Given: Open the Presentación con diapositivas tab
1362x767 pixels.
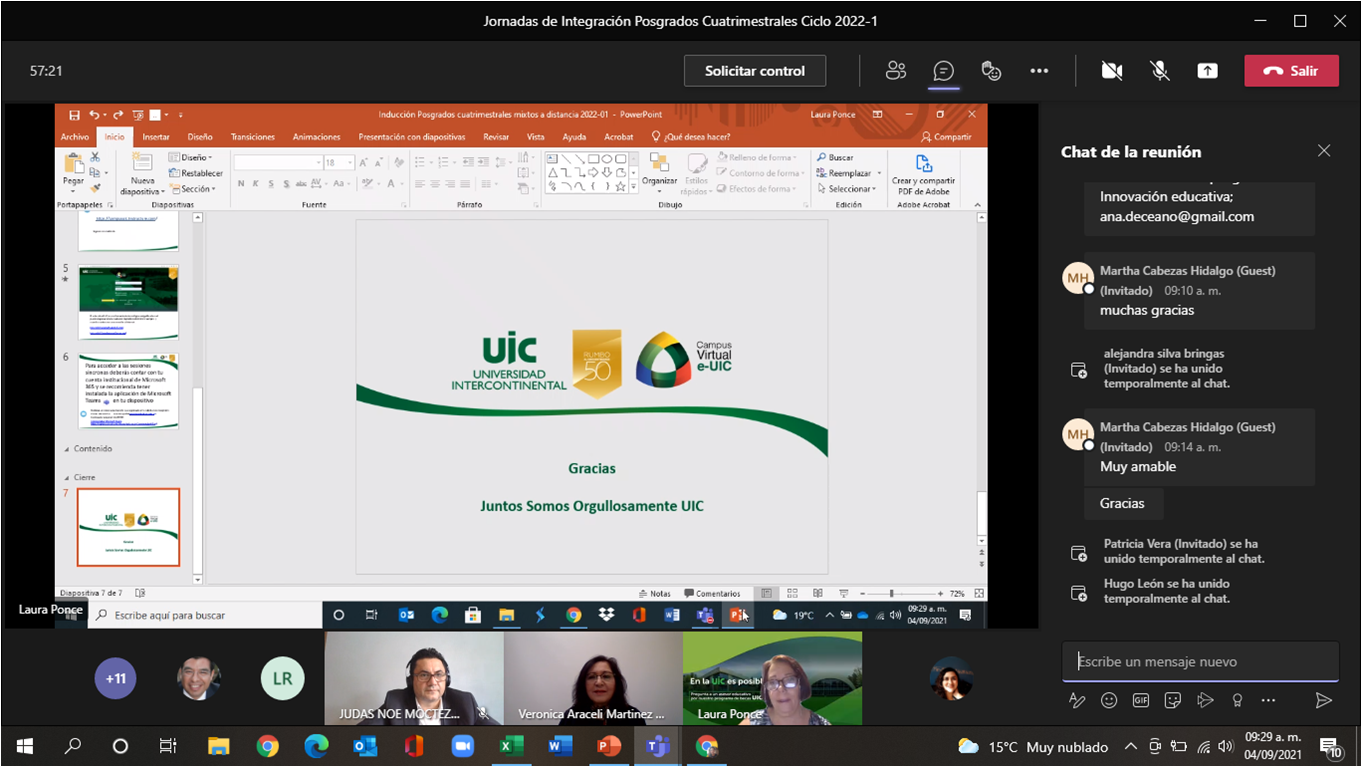Looking at the screenshot, I should tap(412, 137).
